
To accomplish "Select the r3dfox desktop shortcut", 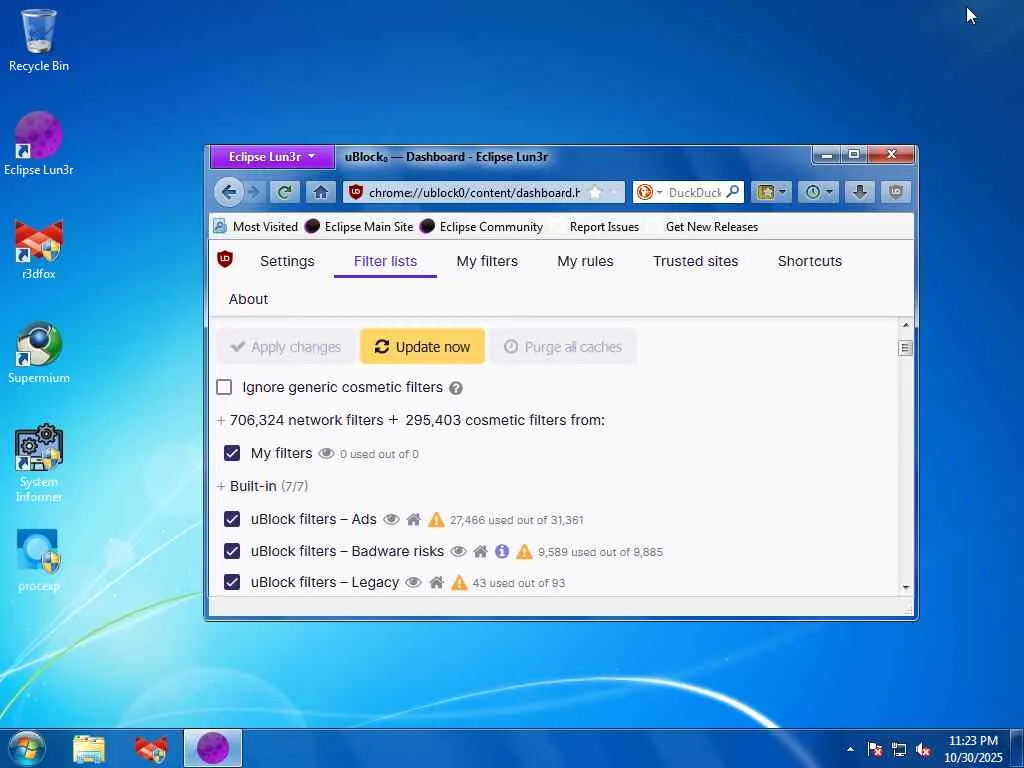I will [x=39, y=249].
